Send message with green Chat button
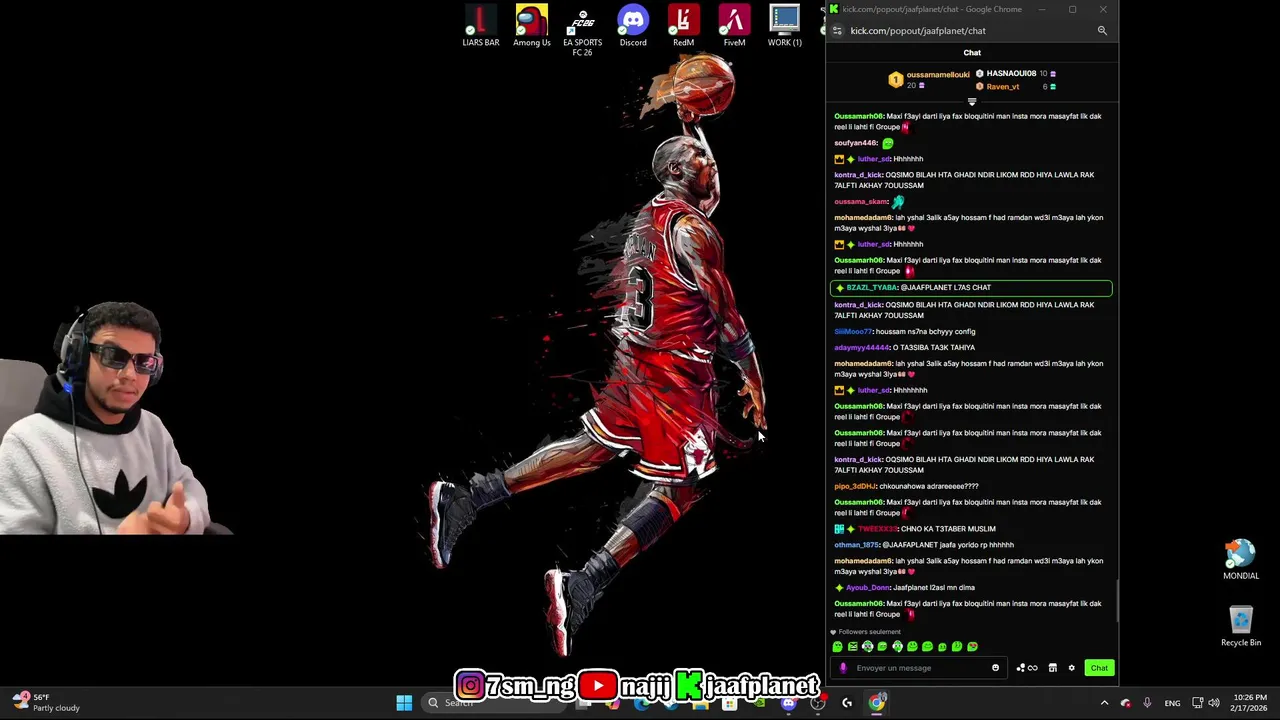 (1099, 668)
